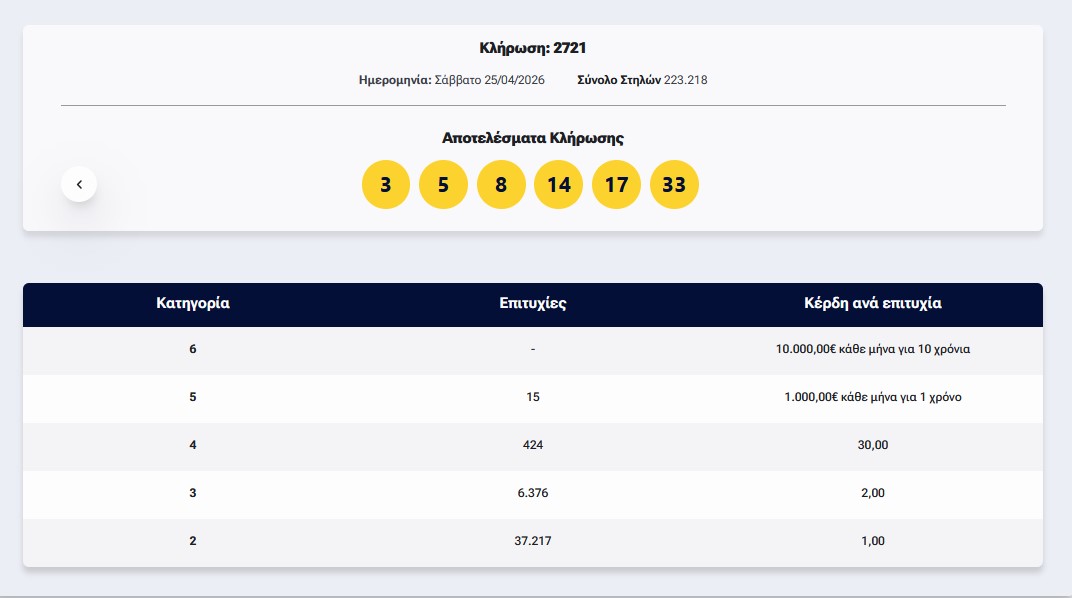The height and width of the screenshot is (598, 1072).
Task: Select the yellow ball numbered 5
Action: pos(443,185)
